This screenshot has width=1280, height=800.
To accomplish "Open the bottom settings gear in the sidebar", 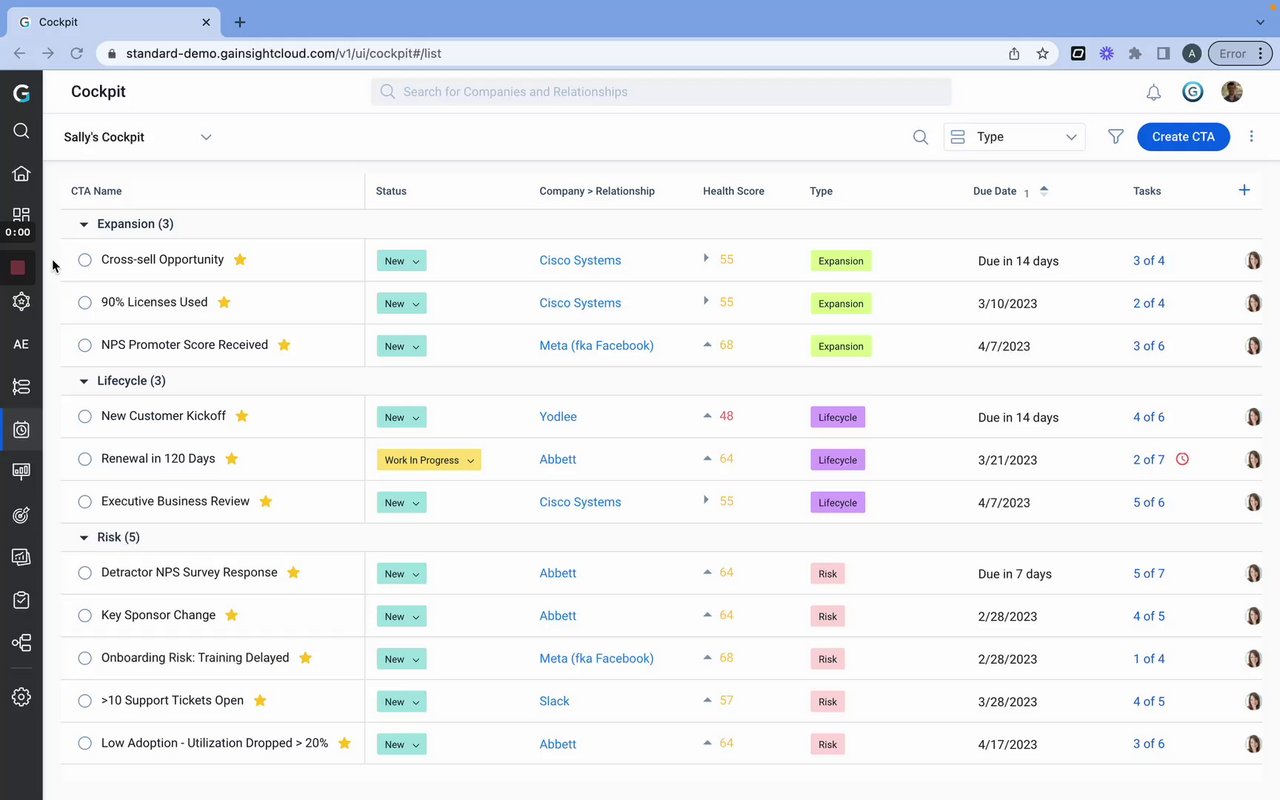I will coord(21,697).
